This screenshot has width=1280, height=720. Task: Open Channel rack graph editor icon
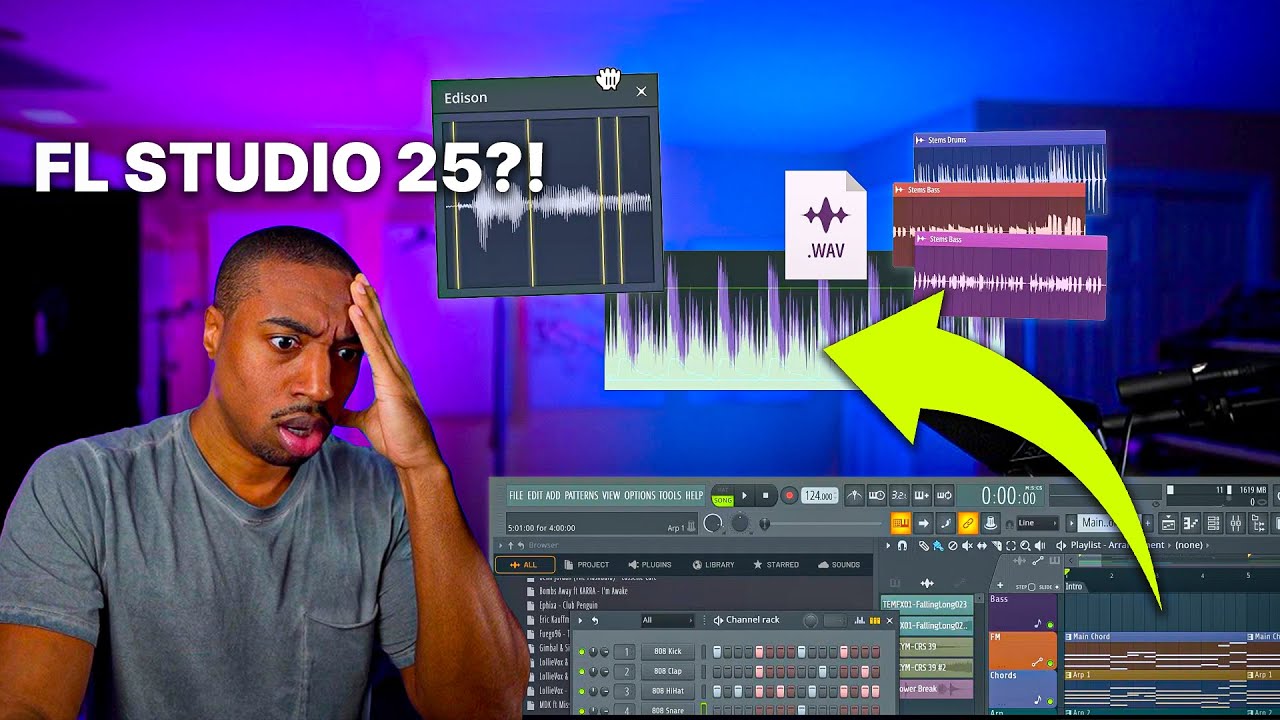pos(859,621)
